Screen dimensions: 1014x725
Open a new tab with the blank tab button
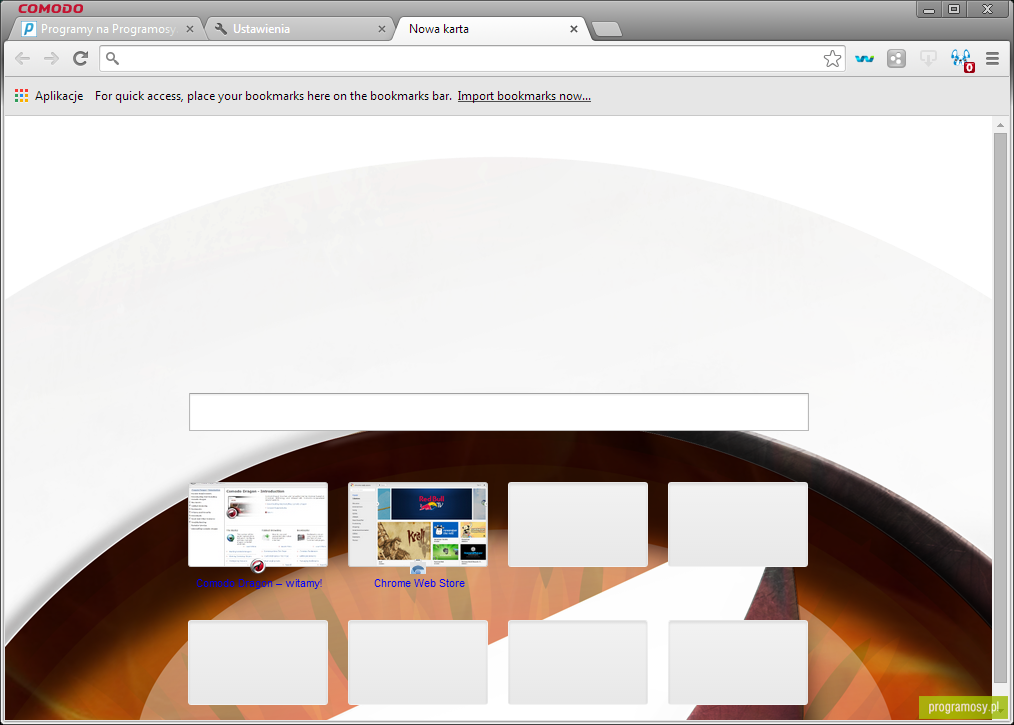607,29
